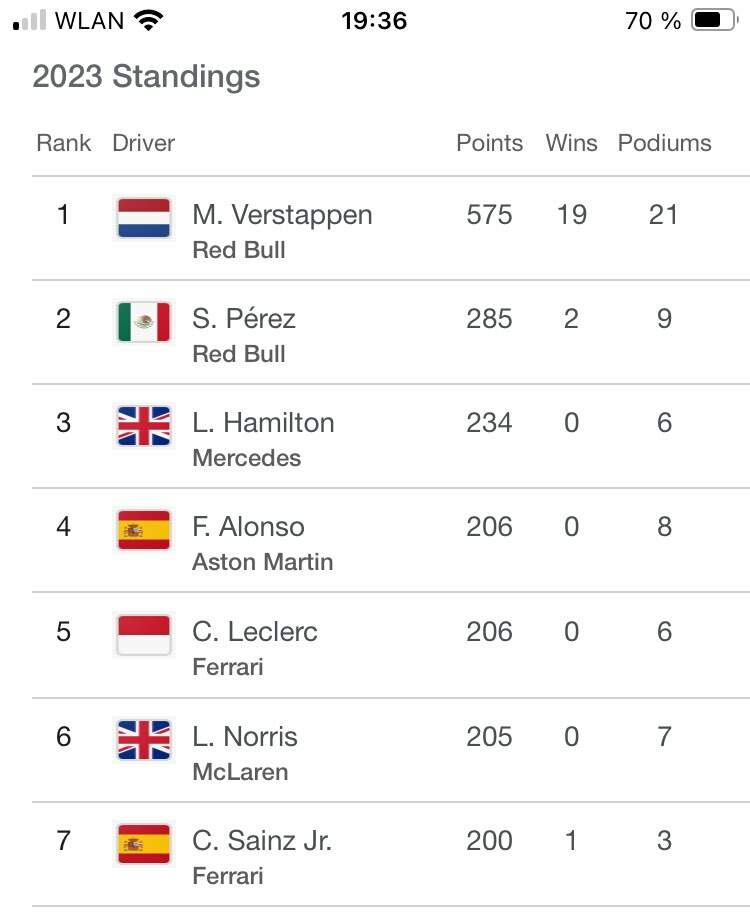Tap the 19:36 clock in status bar

pos(374,20)
